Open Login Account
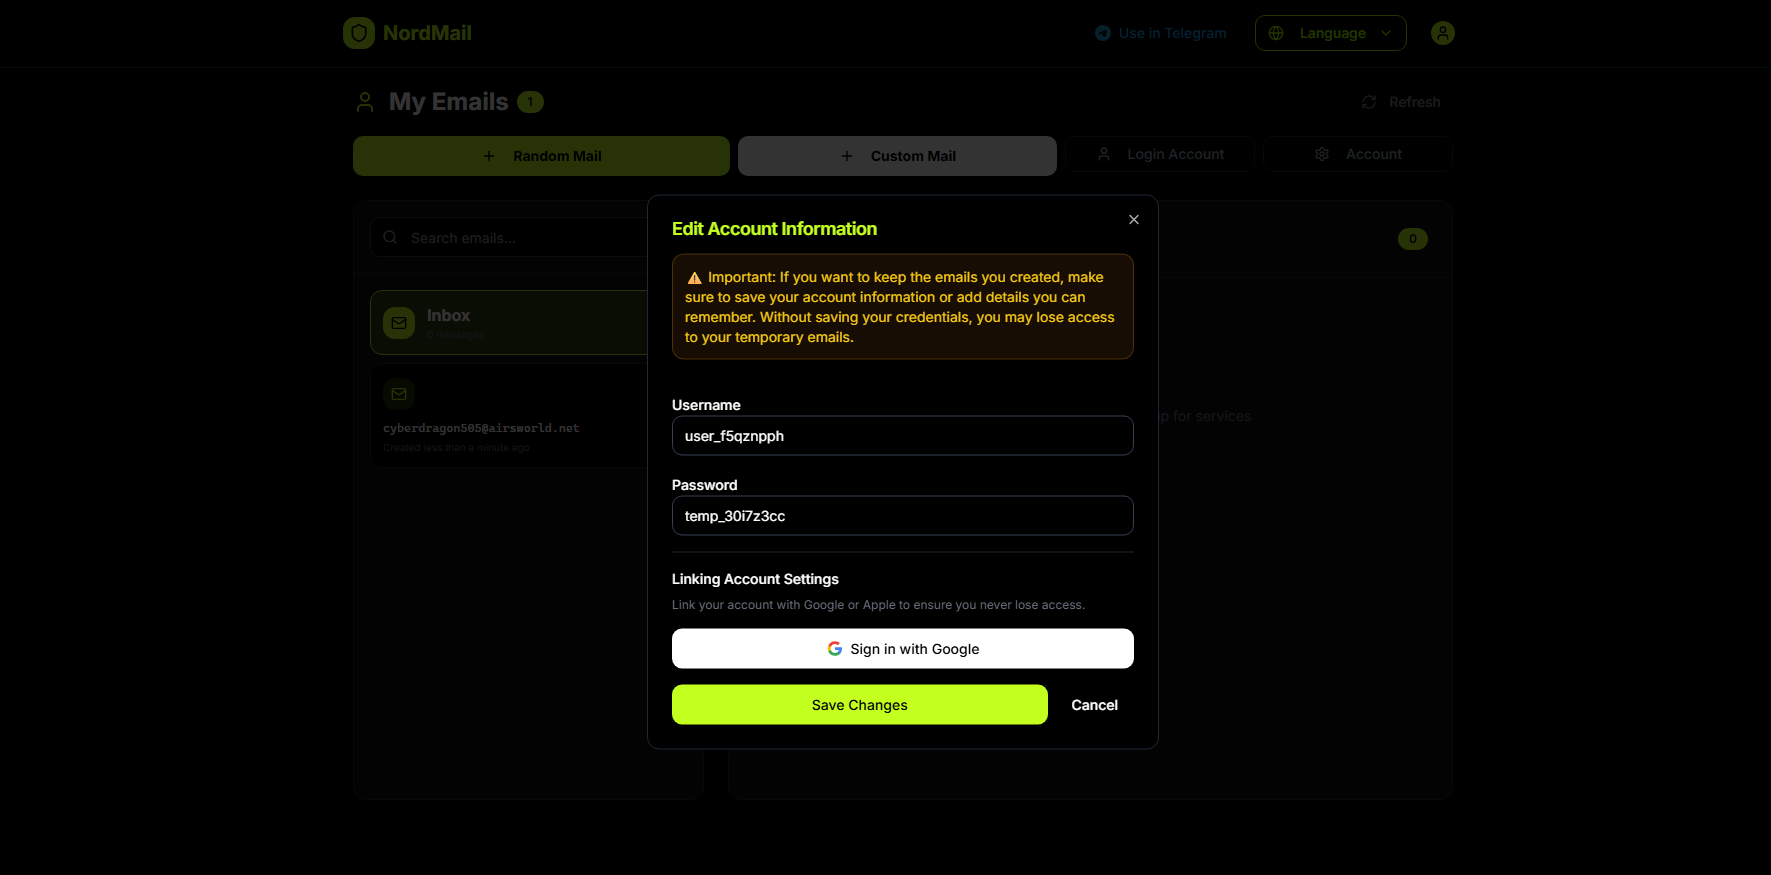 point(1160,154)
